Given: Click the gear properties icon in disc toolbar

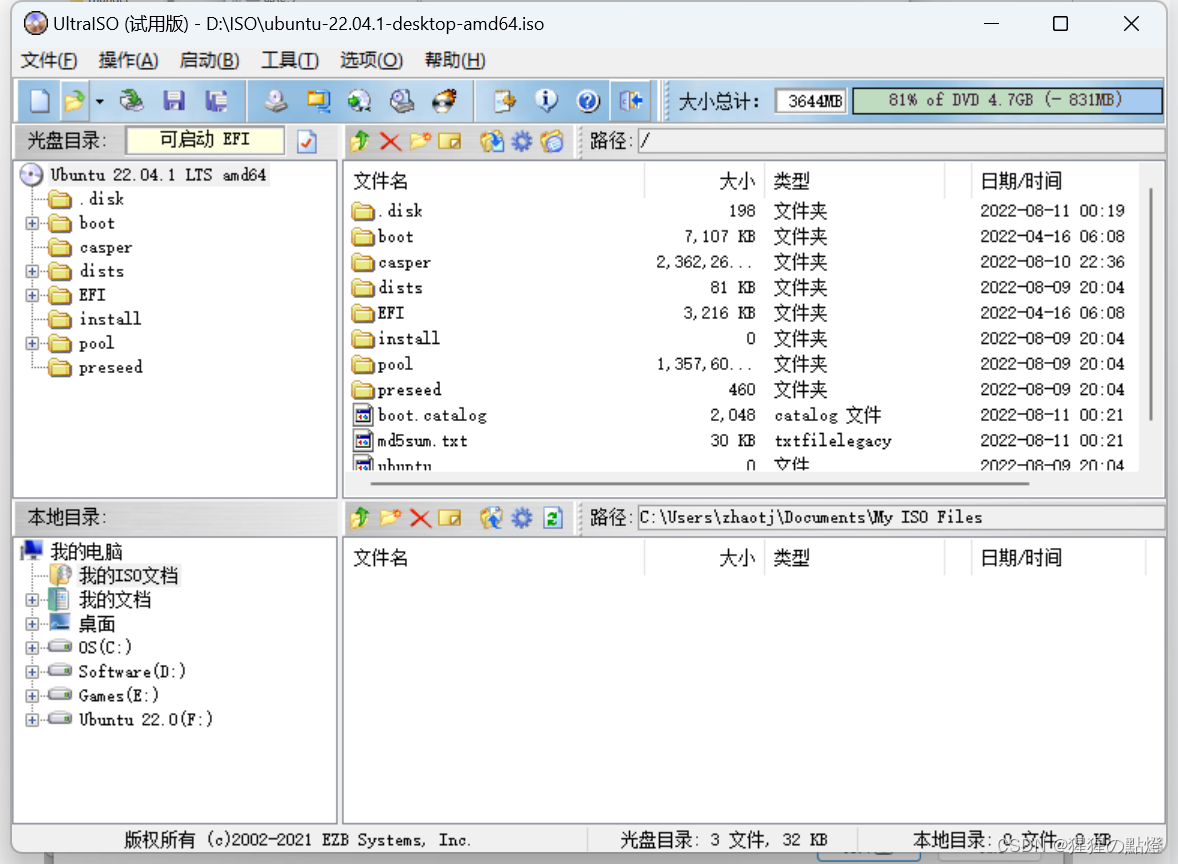Looking at the screenshot, I should pos(521,141).
